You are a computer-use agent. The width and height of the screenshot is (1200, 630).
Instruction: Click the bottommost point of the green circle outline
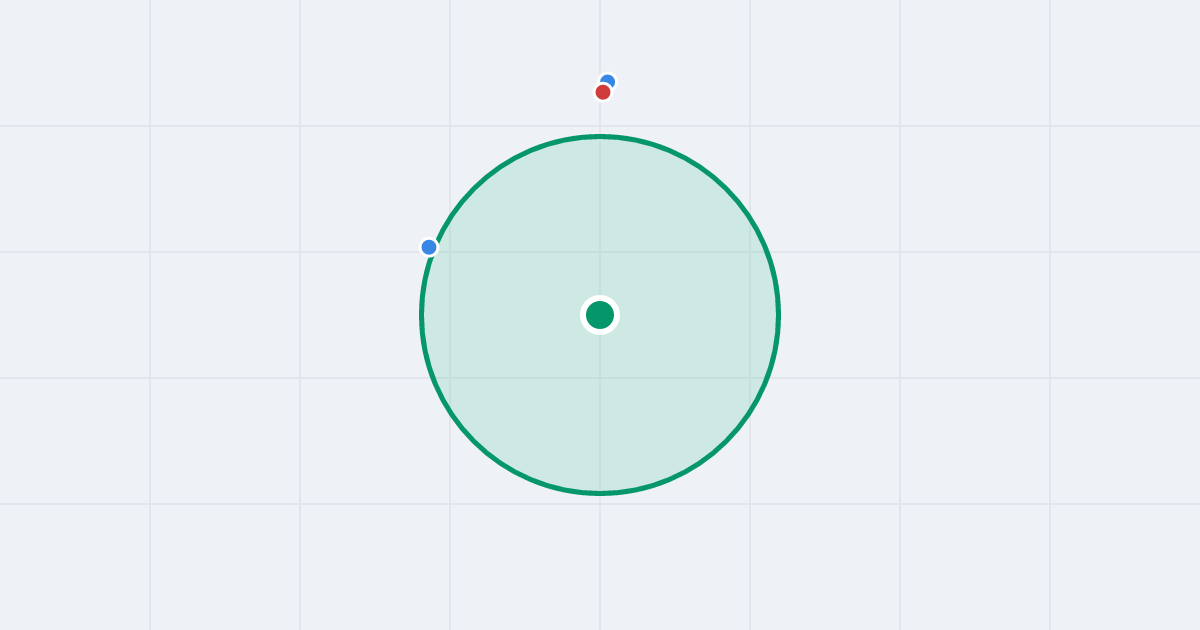point(600,493)
